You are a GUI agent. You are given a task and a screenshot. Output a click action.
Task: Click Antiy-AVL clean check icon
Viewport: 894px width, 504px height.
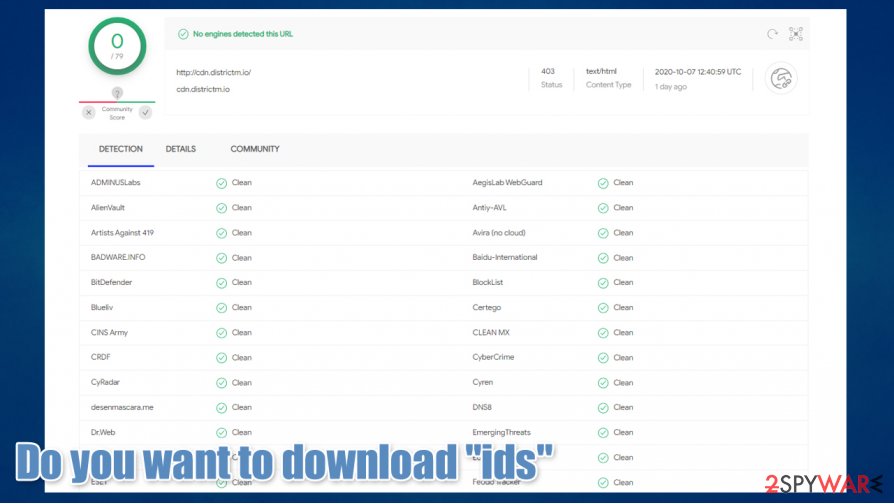[x=603, y=208]
